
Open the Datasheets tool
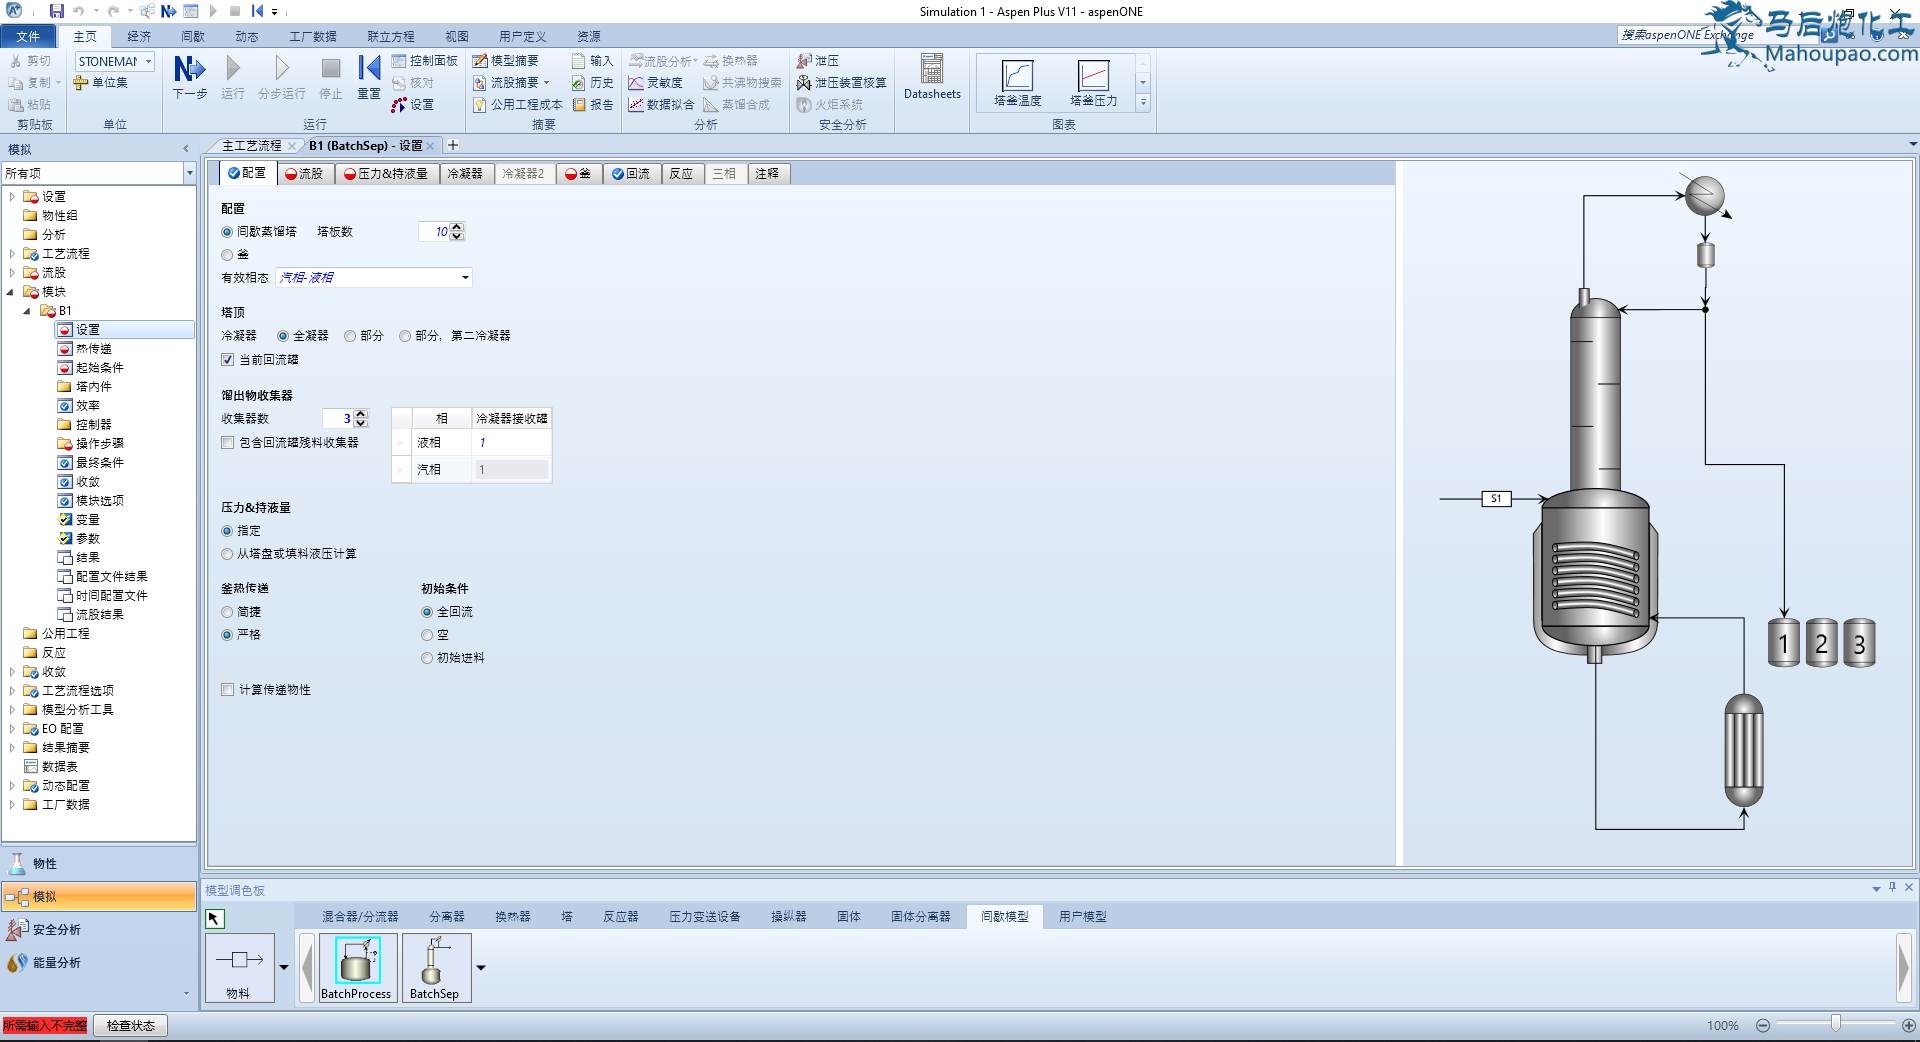click(x=932, y=77)
